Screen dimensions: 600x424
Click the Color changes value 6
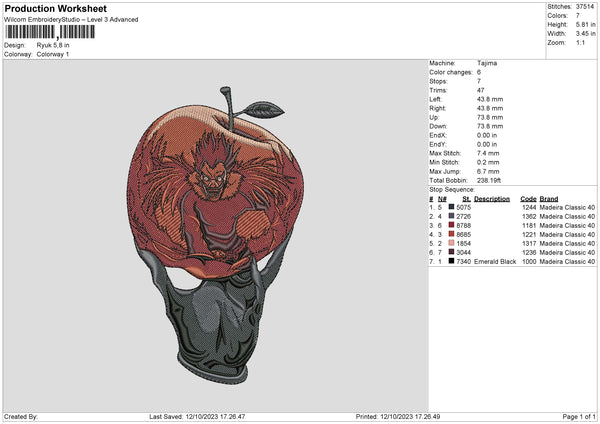point(479,72)
